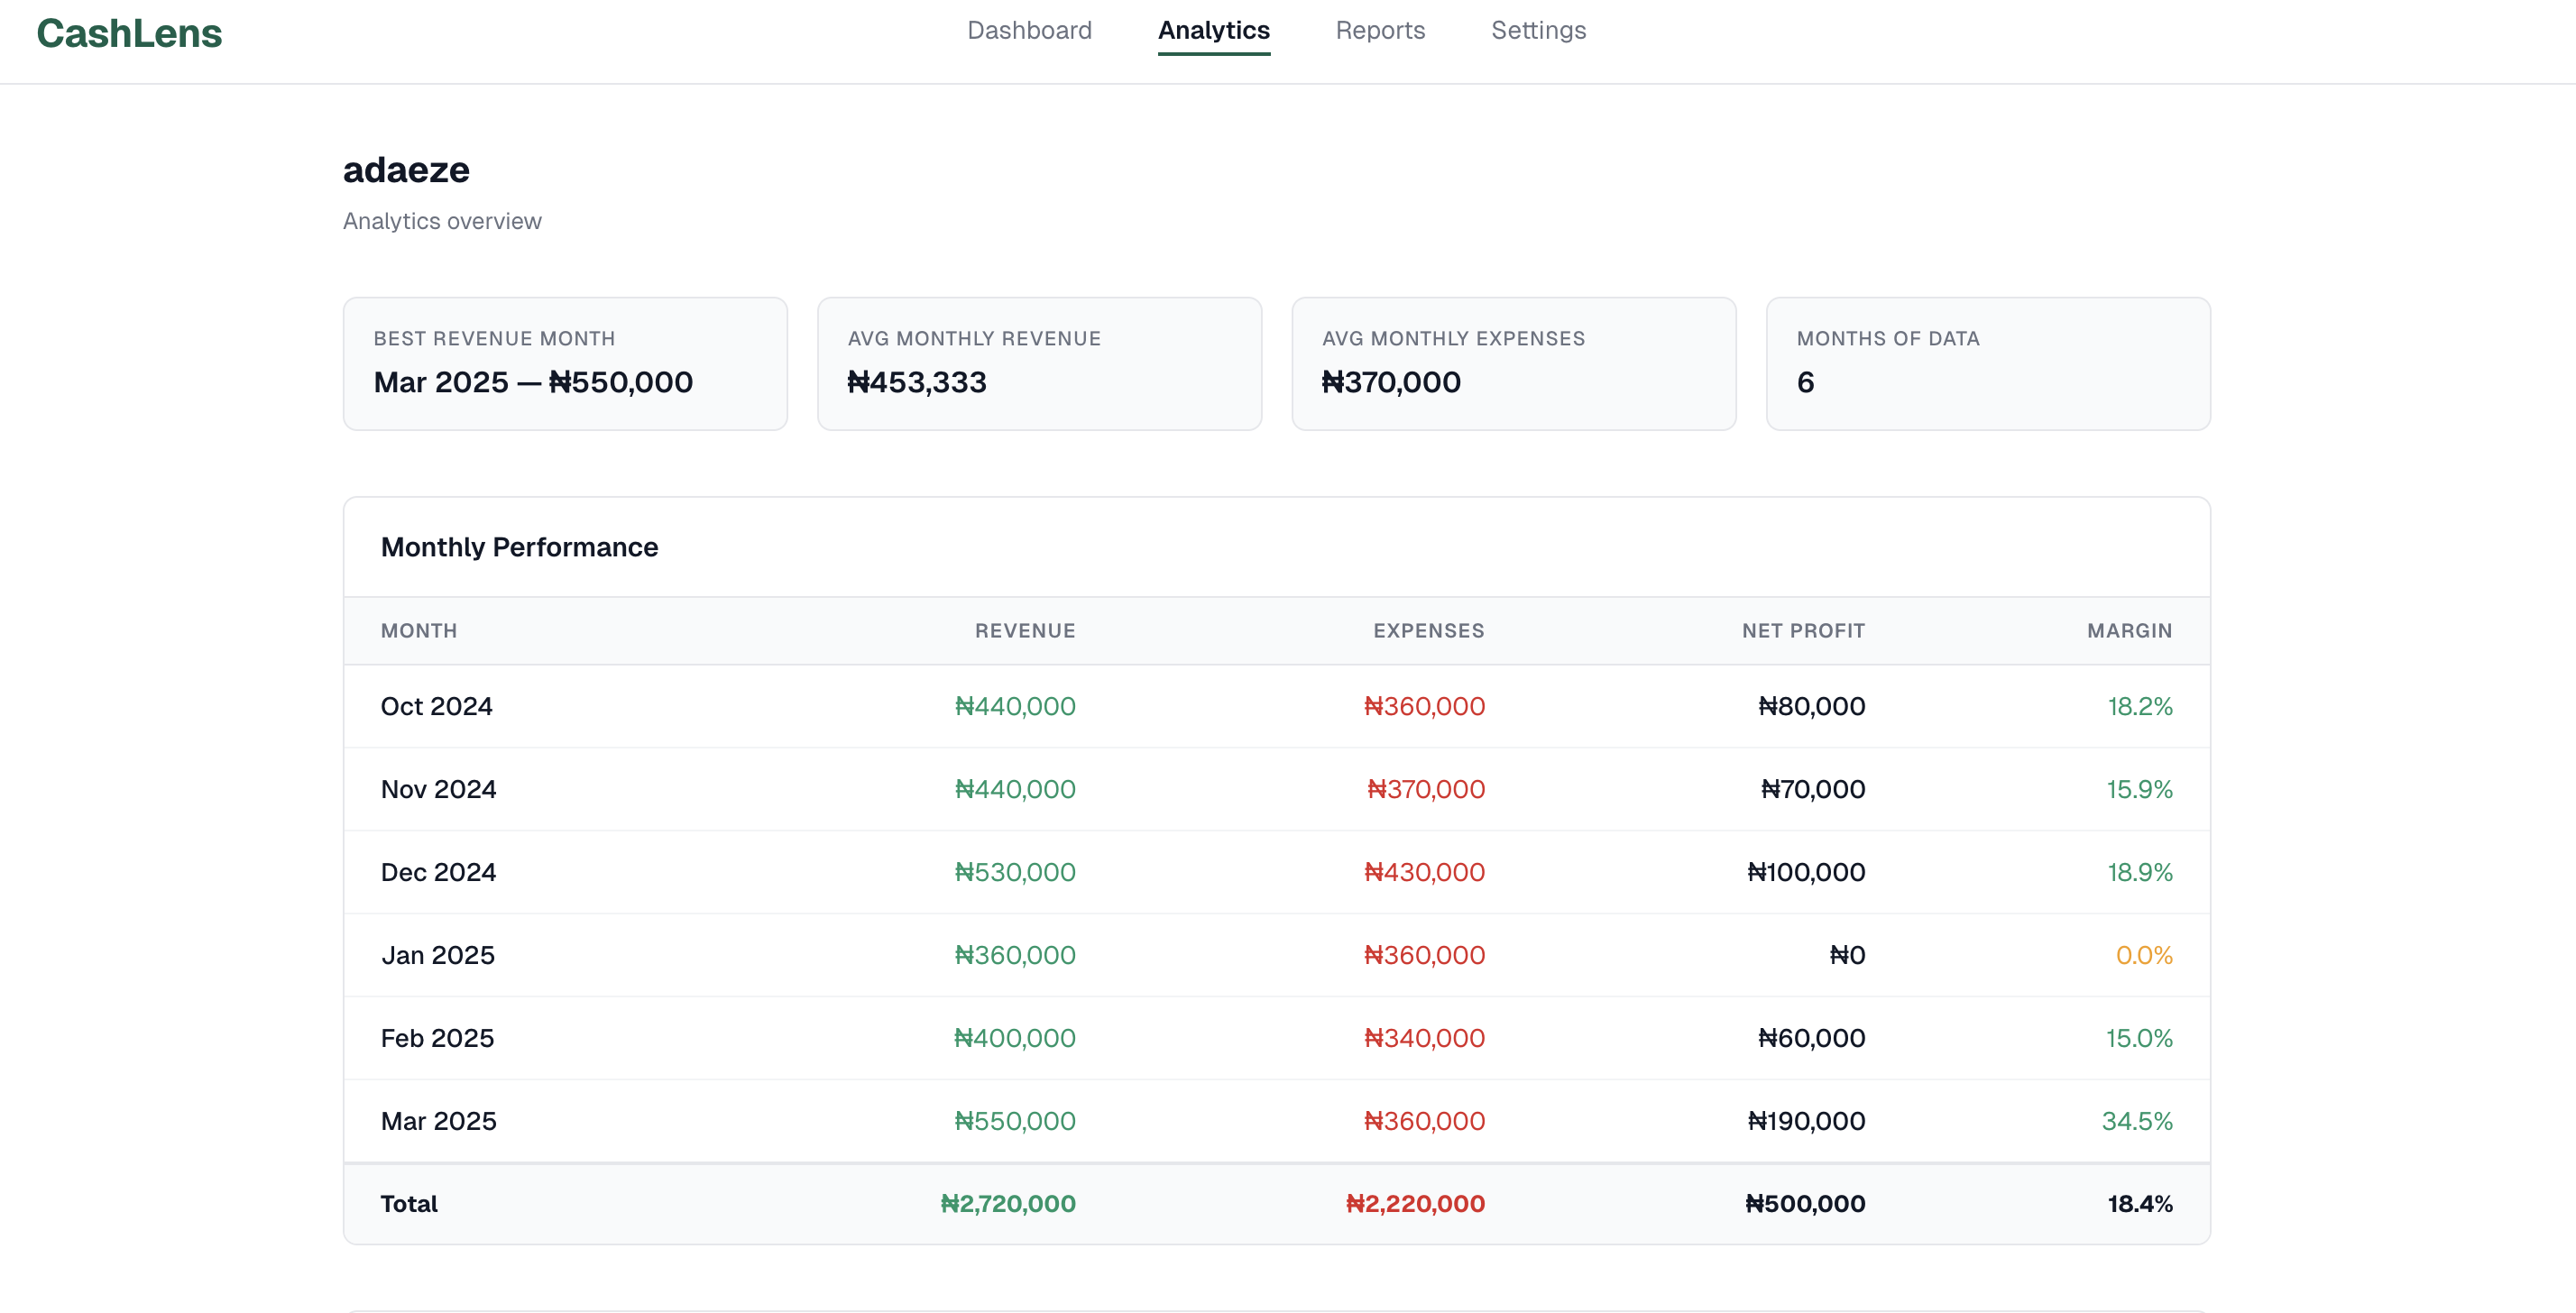Image resolution: width=2576 pixels, height=1313 pixels.
Task: Click the Total row net profit
Action: [1804, 1204]
